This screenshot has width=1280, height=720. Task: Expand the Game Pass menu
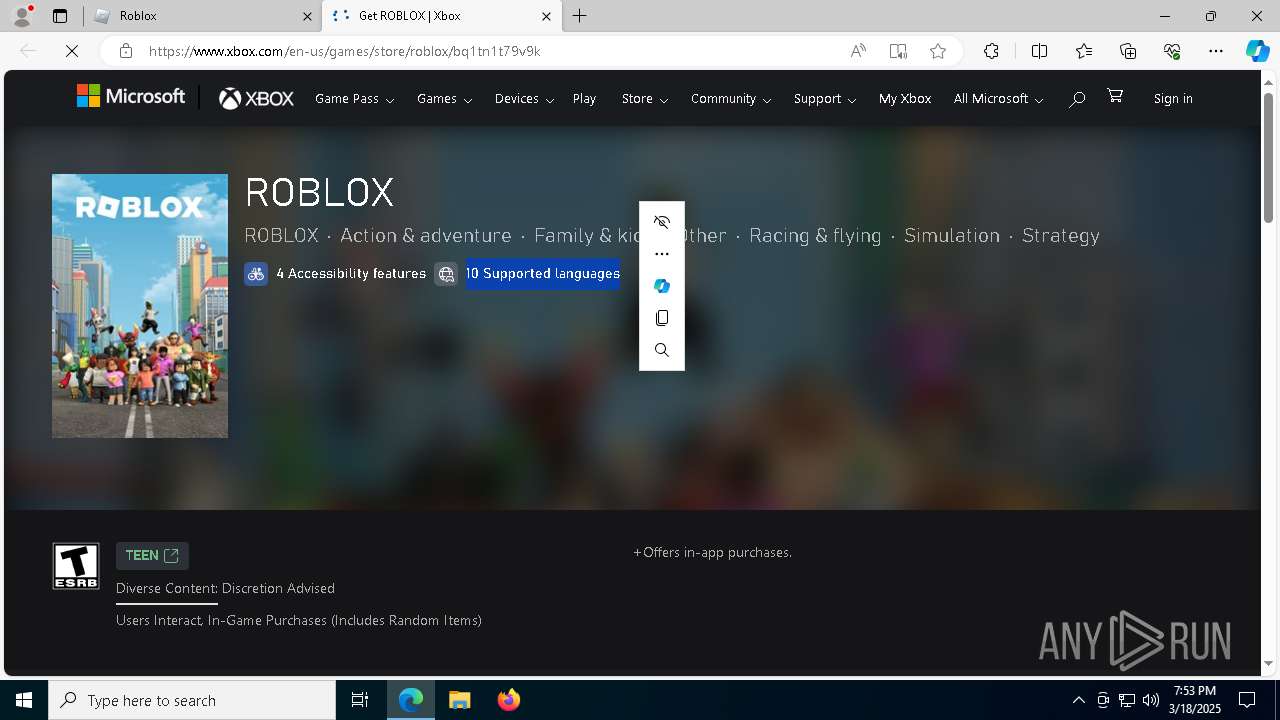354,99
